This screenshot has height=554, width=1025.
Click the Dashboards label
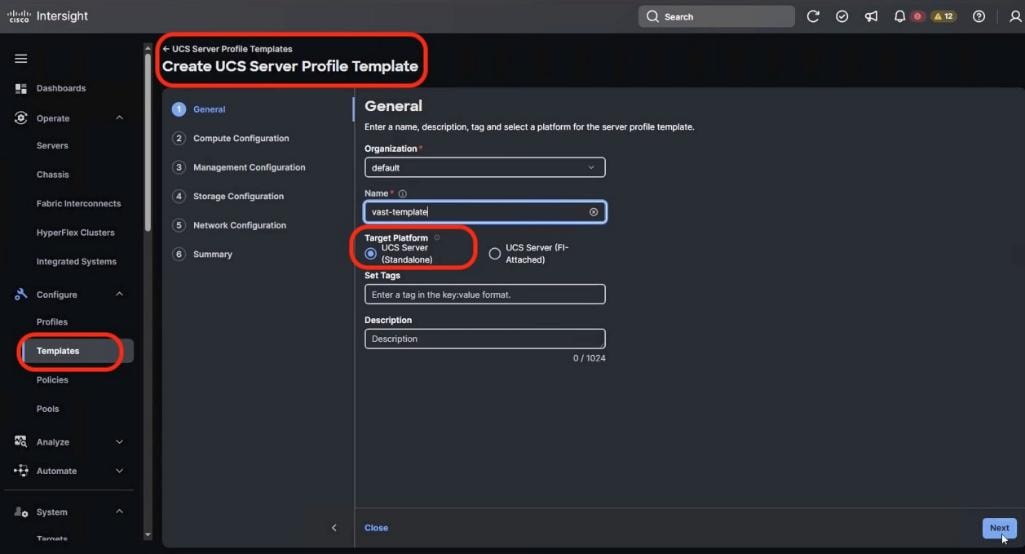tap(61, 88)
